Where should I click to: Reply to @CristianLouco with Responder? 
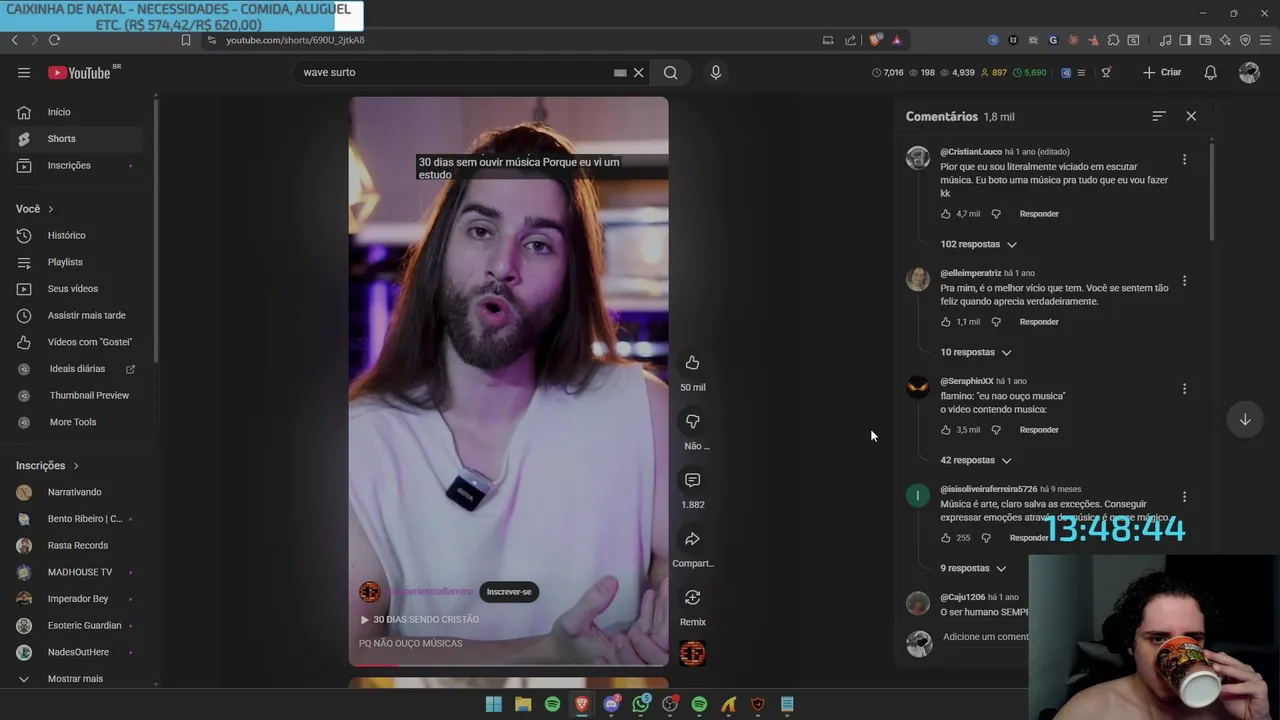(1039, 214)
